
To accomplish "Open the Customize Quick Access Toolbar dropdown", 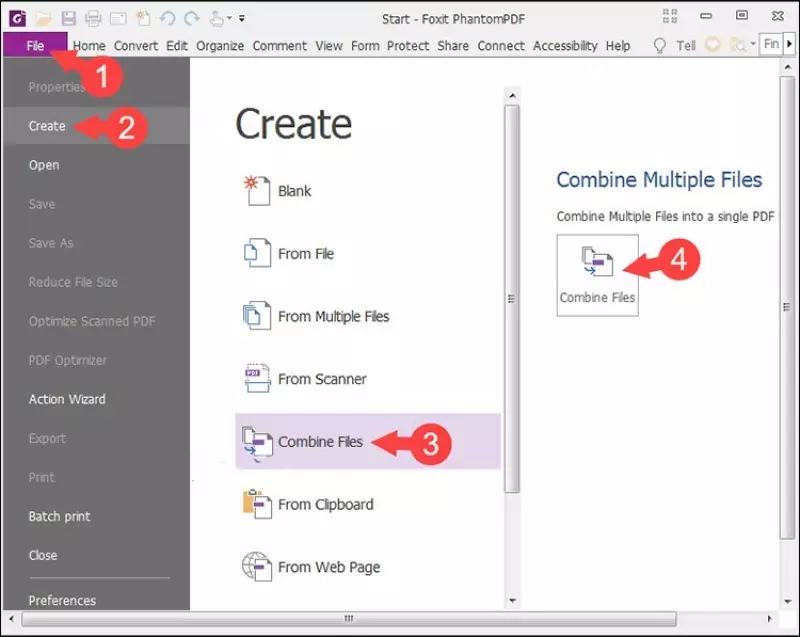I will click(x=242, y=18).
